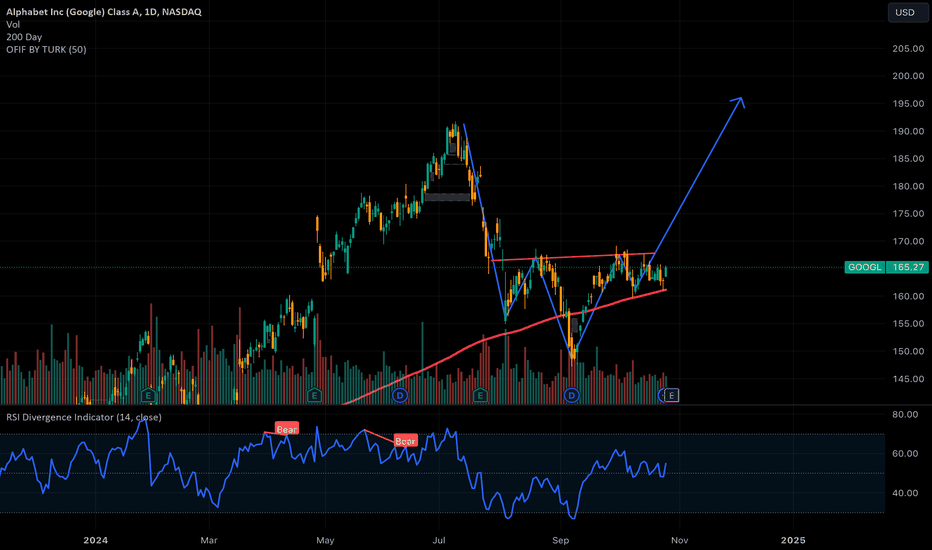Click the first Bear divergence label in April
The height and width of the screenshot is (550, 932).
click(286, 429)
